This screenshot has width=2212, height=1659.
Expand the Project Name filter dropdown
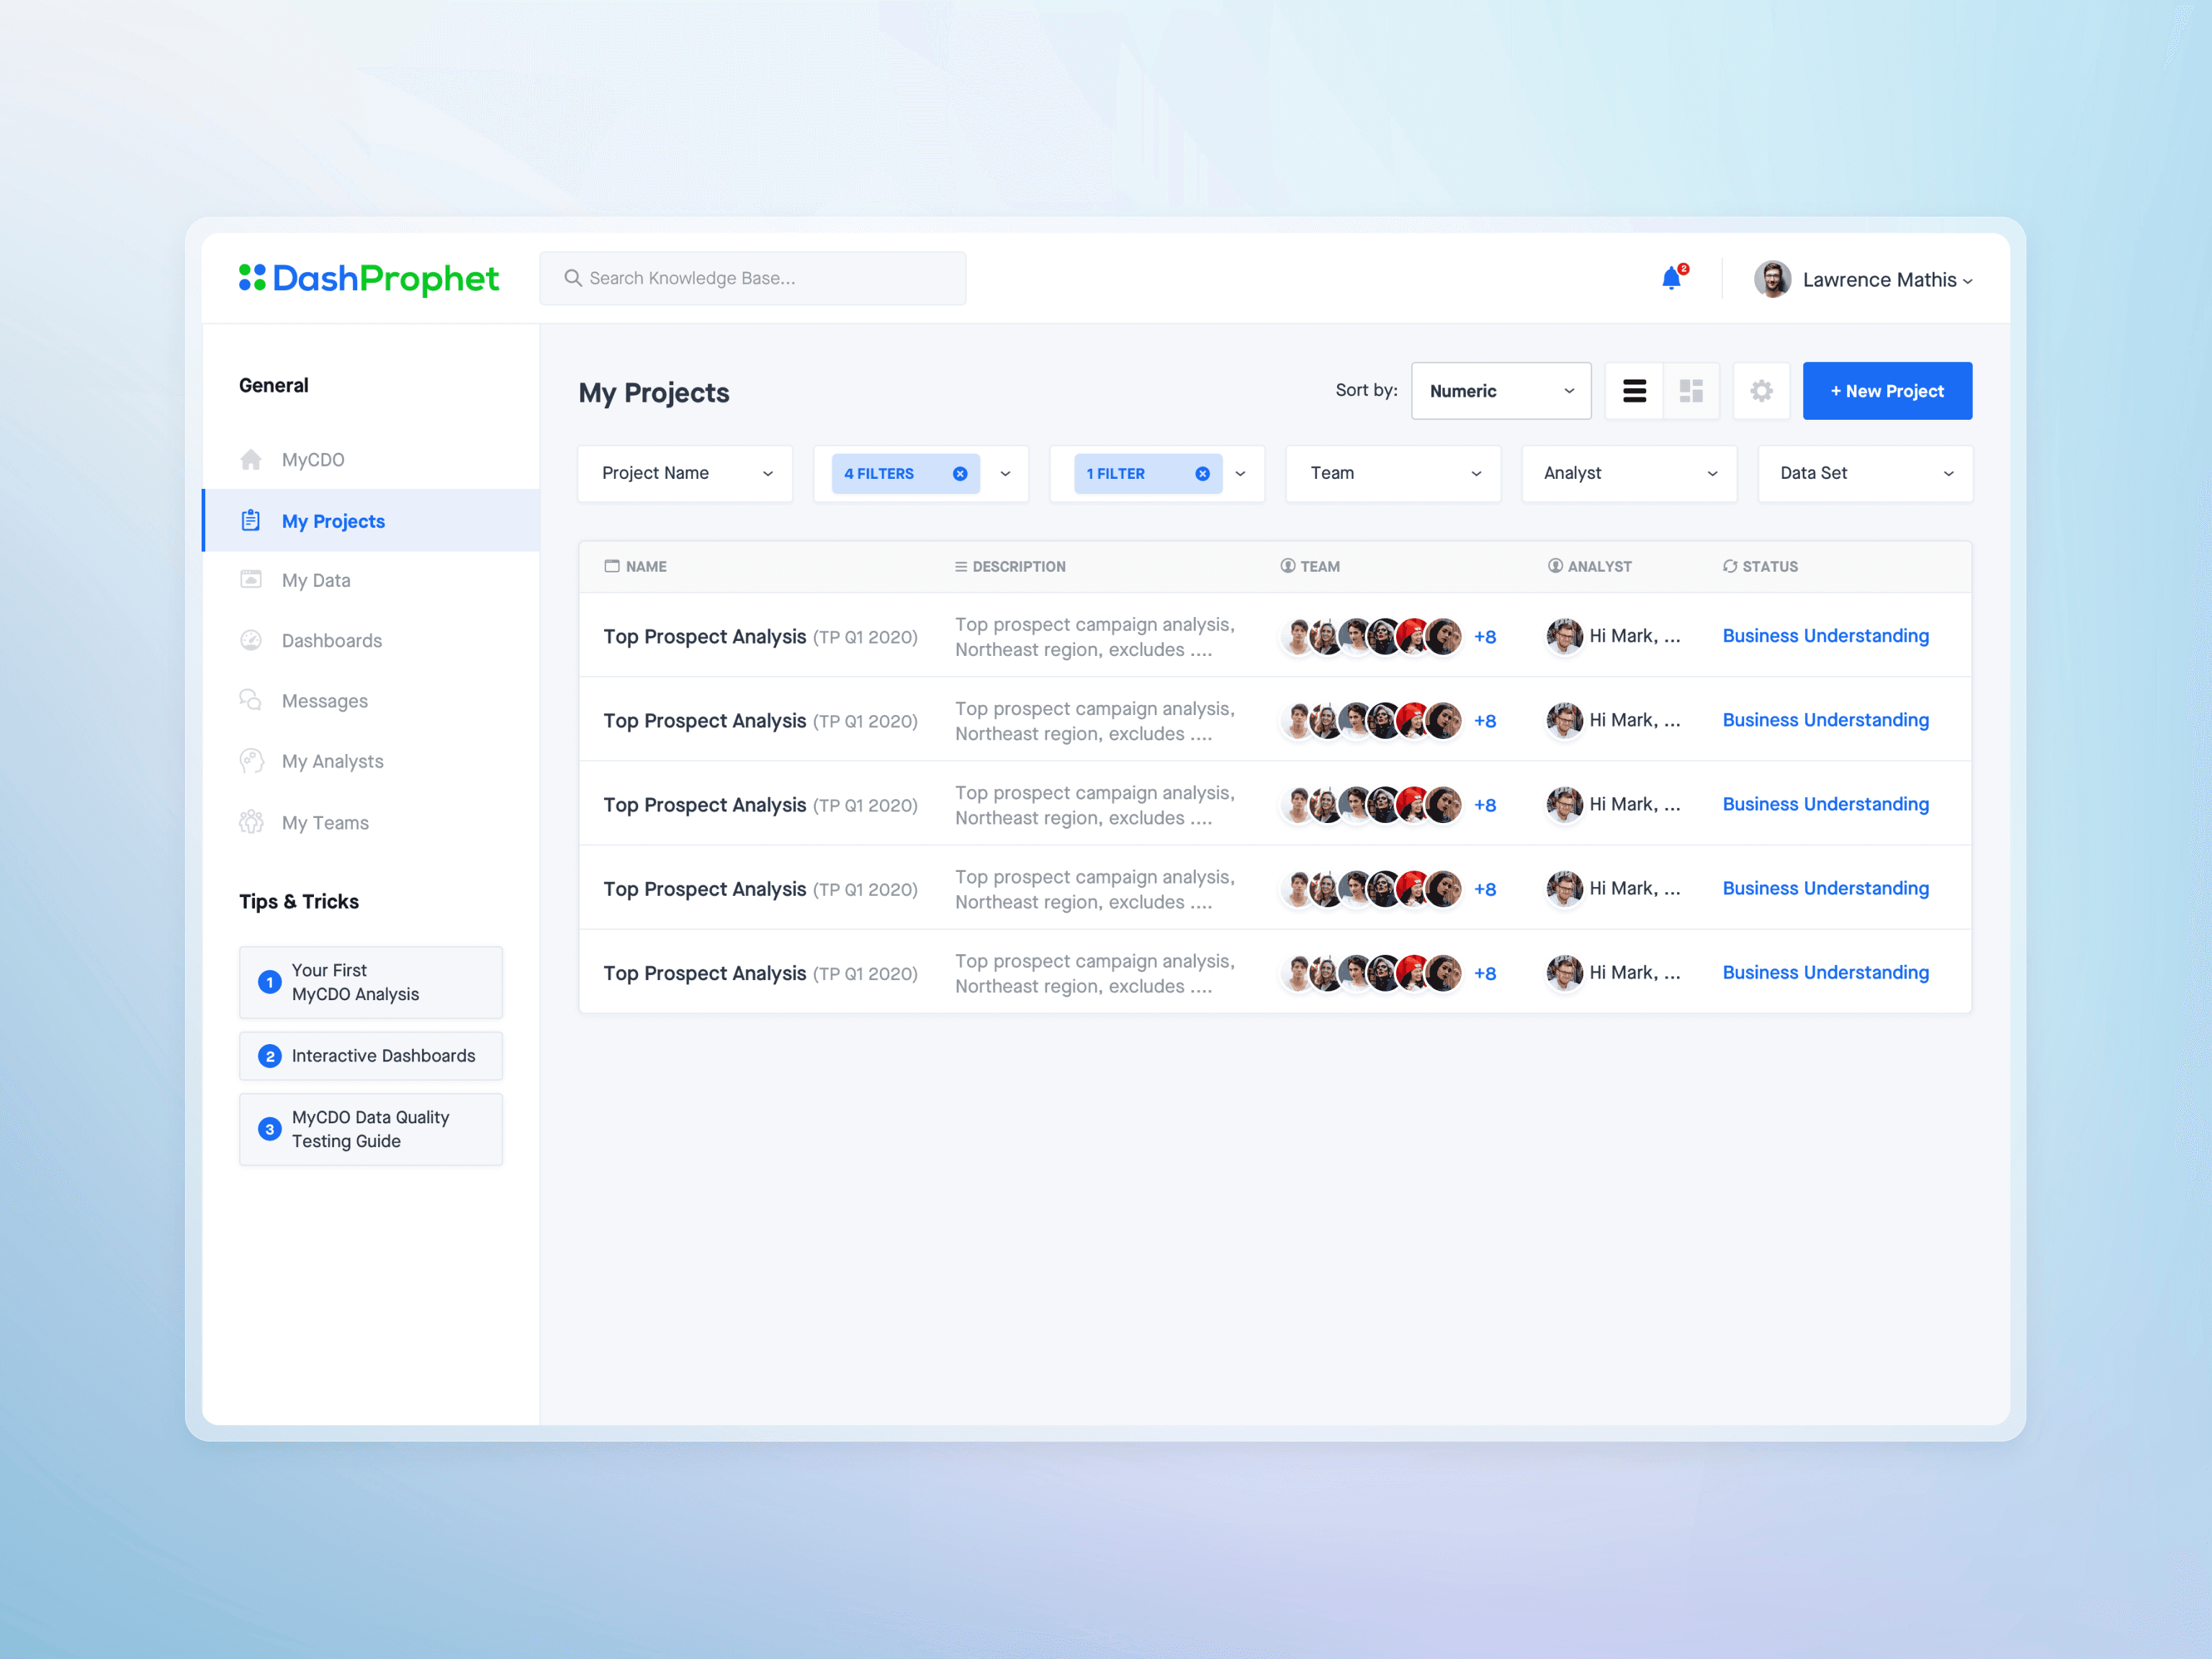pyautogui.click(x=685, y=474)
